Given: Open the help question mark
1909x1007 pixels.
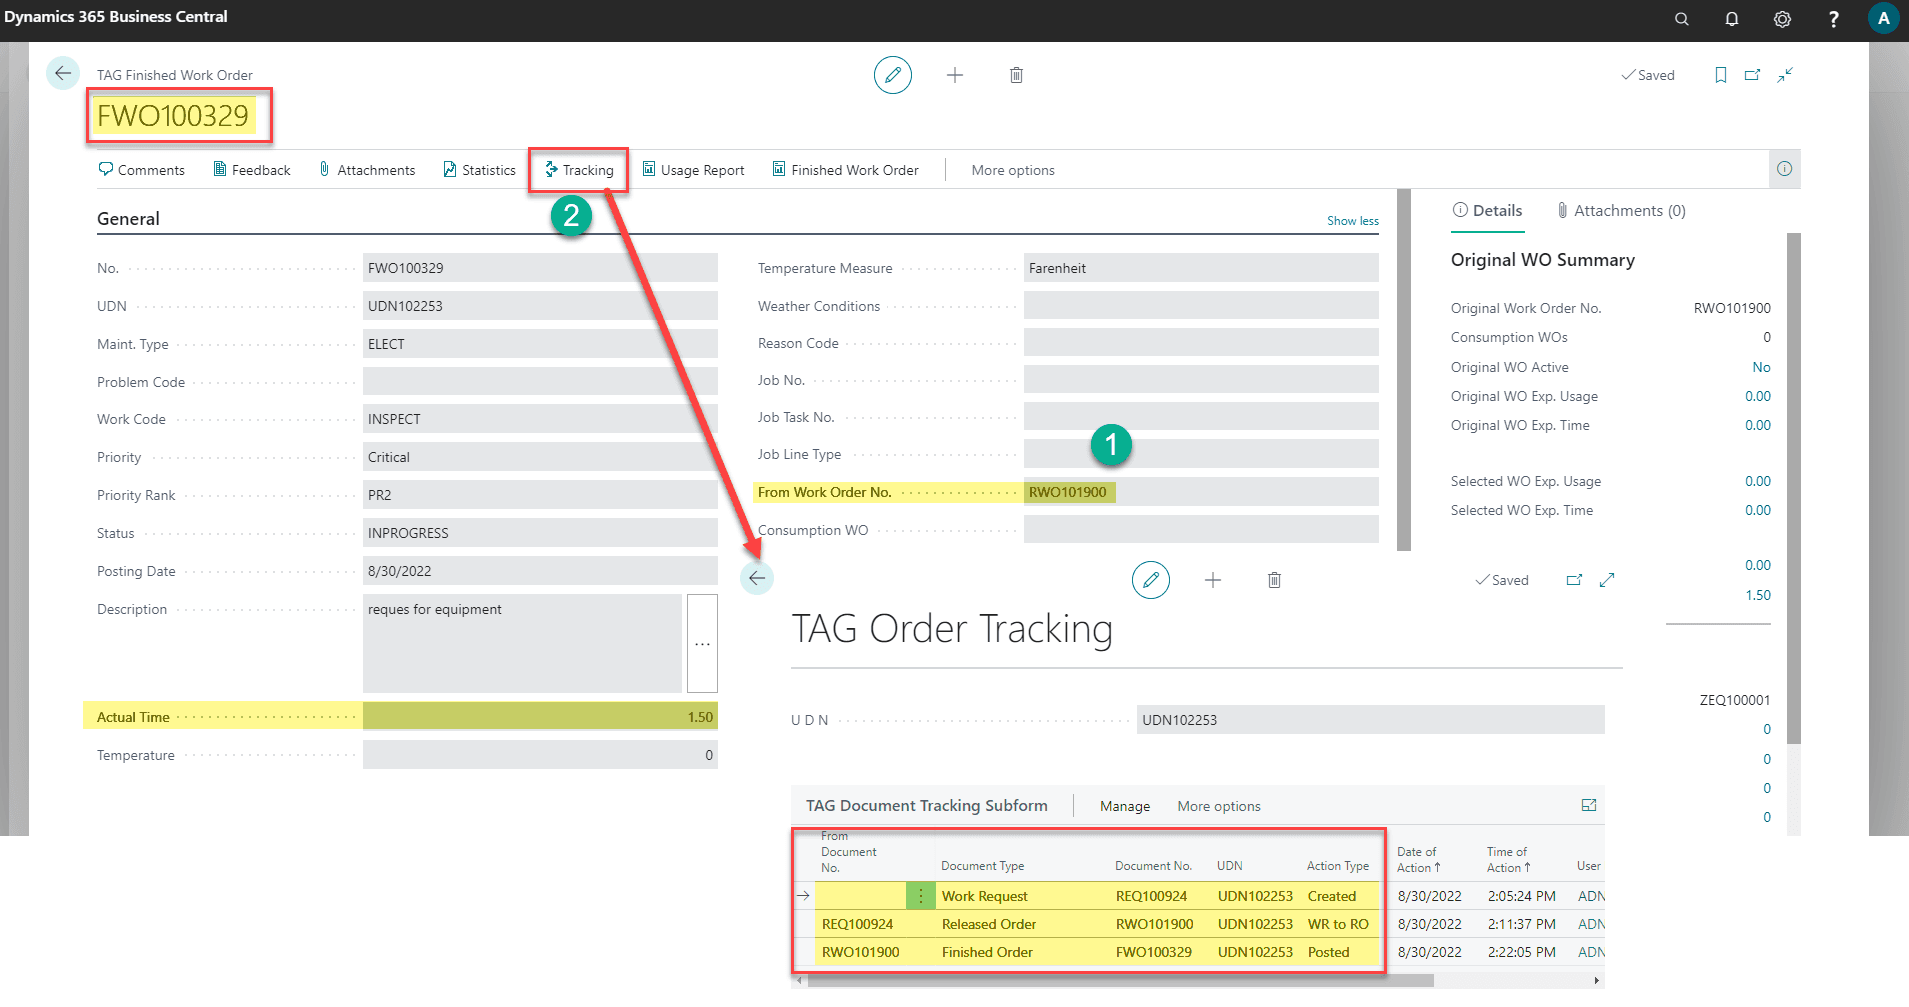Looking at the screenshot, I should click(x=1833, y=19).
